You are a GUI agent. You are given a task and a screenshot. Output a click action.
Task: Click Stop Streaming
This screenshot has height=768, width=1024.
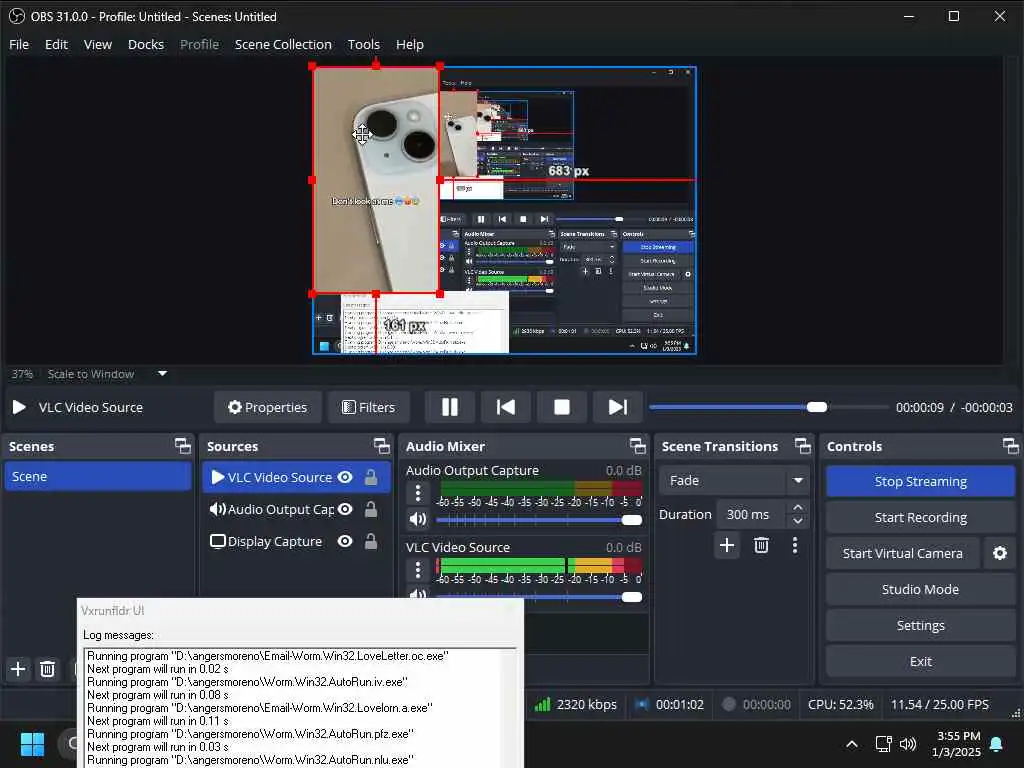click(920, 481)
